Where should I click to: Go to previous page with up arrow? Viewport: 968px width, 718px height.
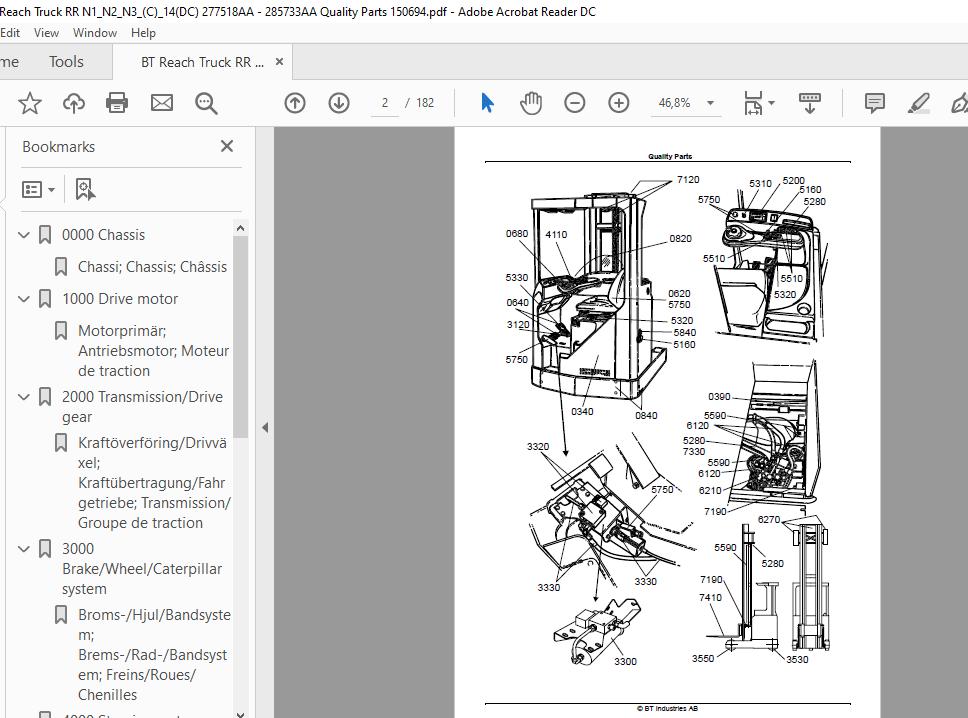pyautogui.click(x=295, y=103)
